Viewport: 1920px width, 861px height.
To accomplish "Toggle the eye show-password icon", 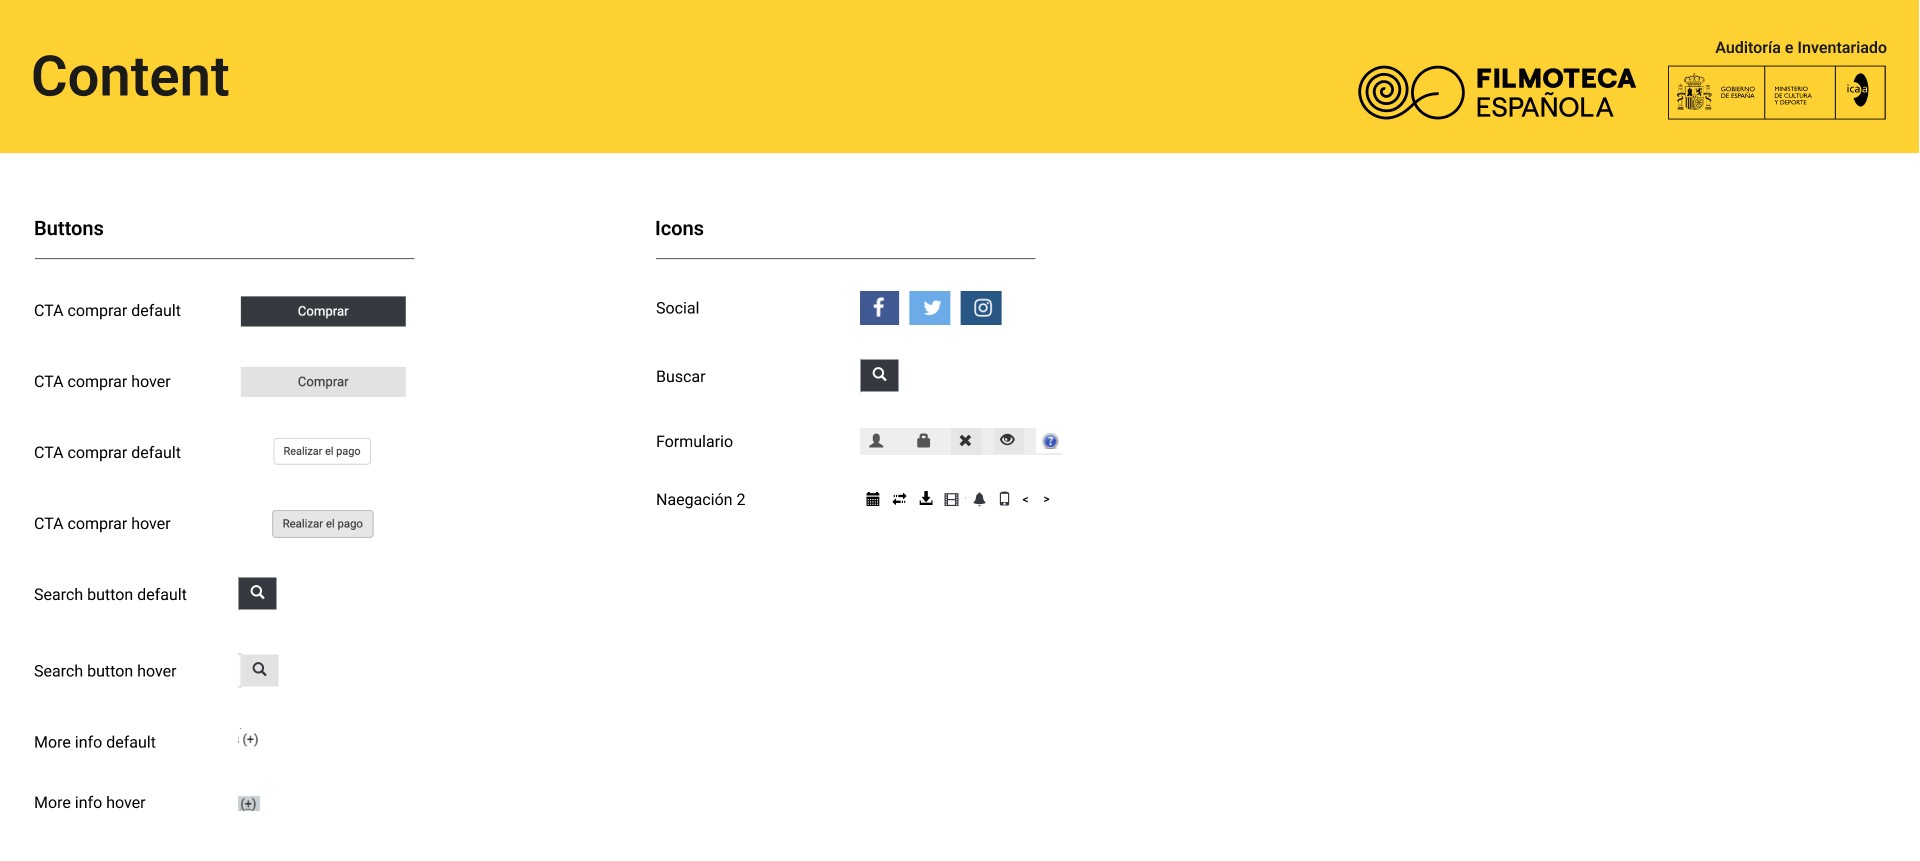I will 1007,440.
